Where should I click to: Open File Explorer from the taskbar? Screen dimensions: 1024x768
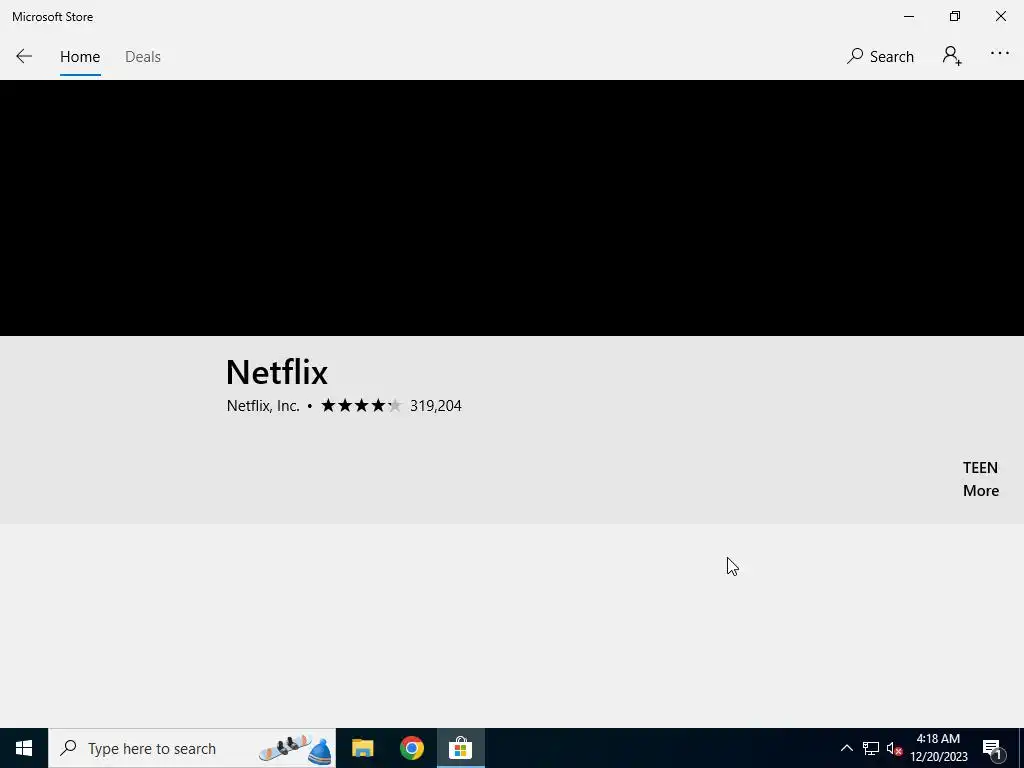[362, 748]
